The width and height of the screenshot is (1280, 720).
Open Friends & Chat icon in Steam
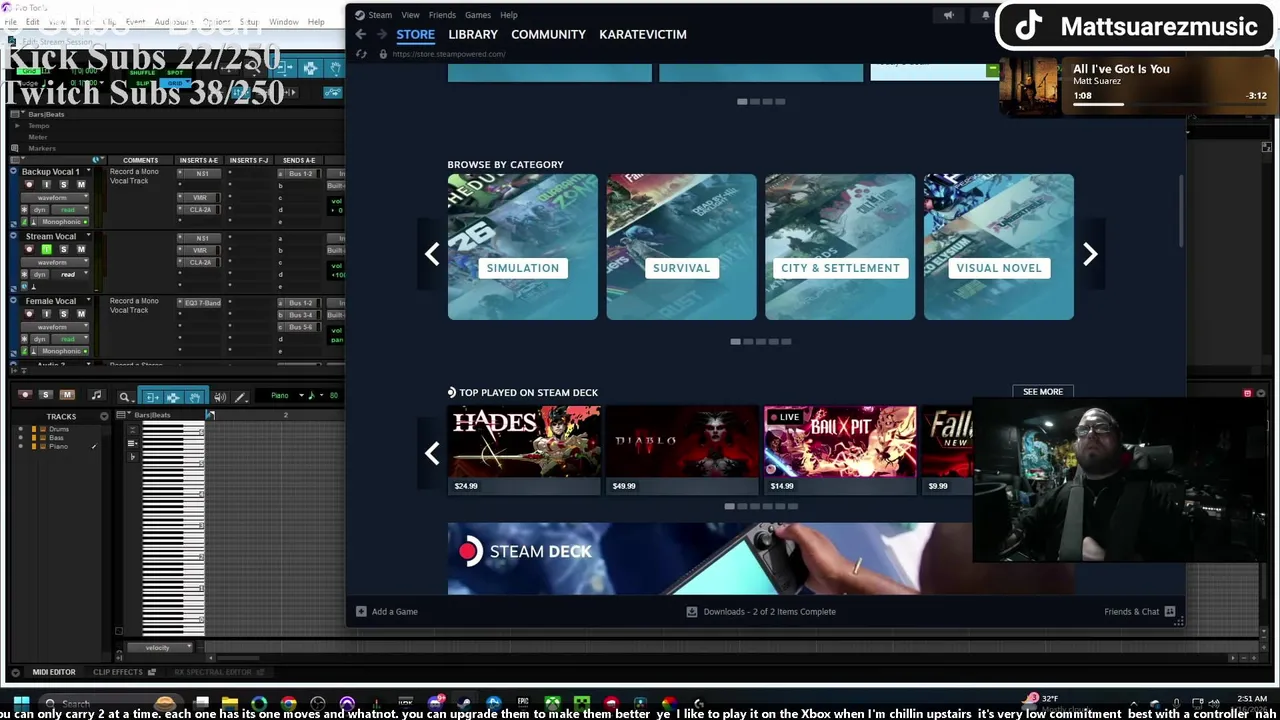tap(1170, 611)
